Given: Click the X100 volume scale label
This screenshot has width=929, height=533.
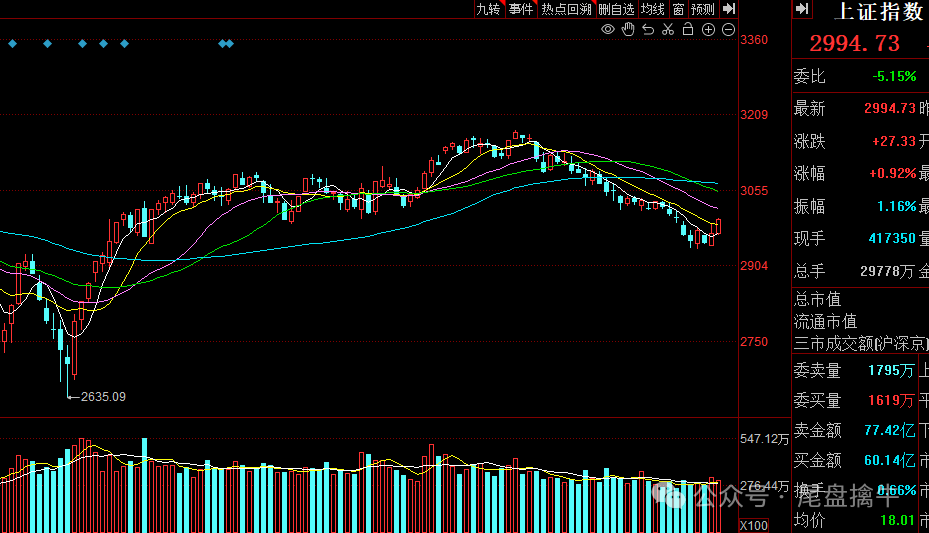Looking at the screenshot, I should (x=754, y=525).
